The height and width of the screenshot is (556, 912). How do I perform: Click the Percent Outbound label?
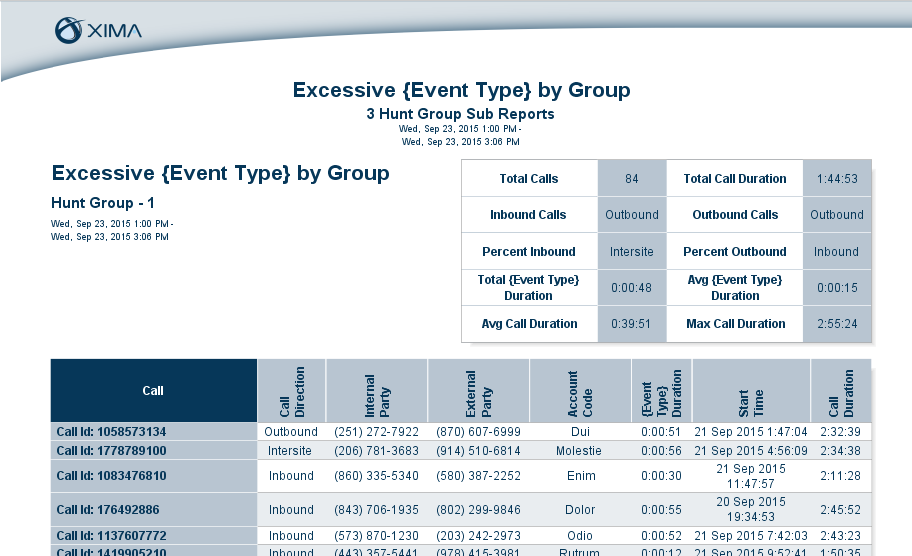tap(735, 252)
